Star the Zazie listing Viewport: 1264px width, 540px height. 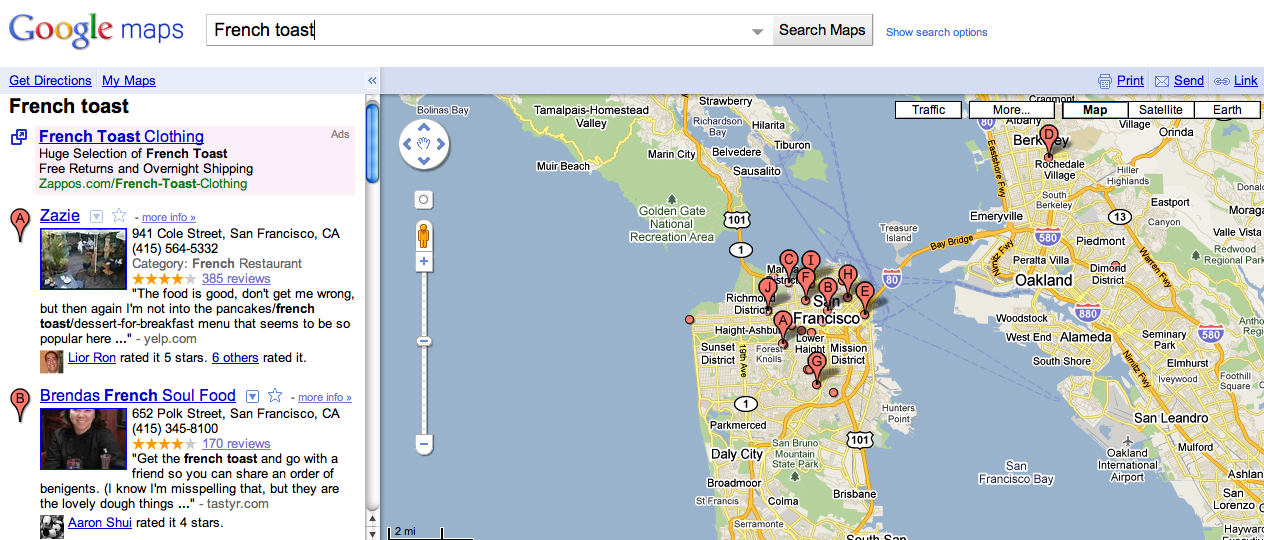pos(119,216)
